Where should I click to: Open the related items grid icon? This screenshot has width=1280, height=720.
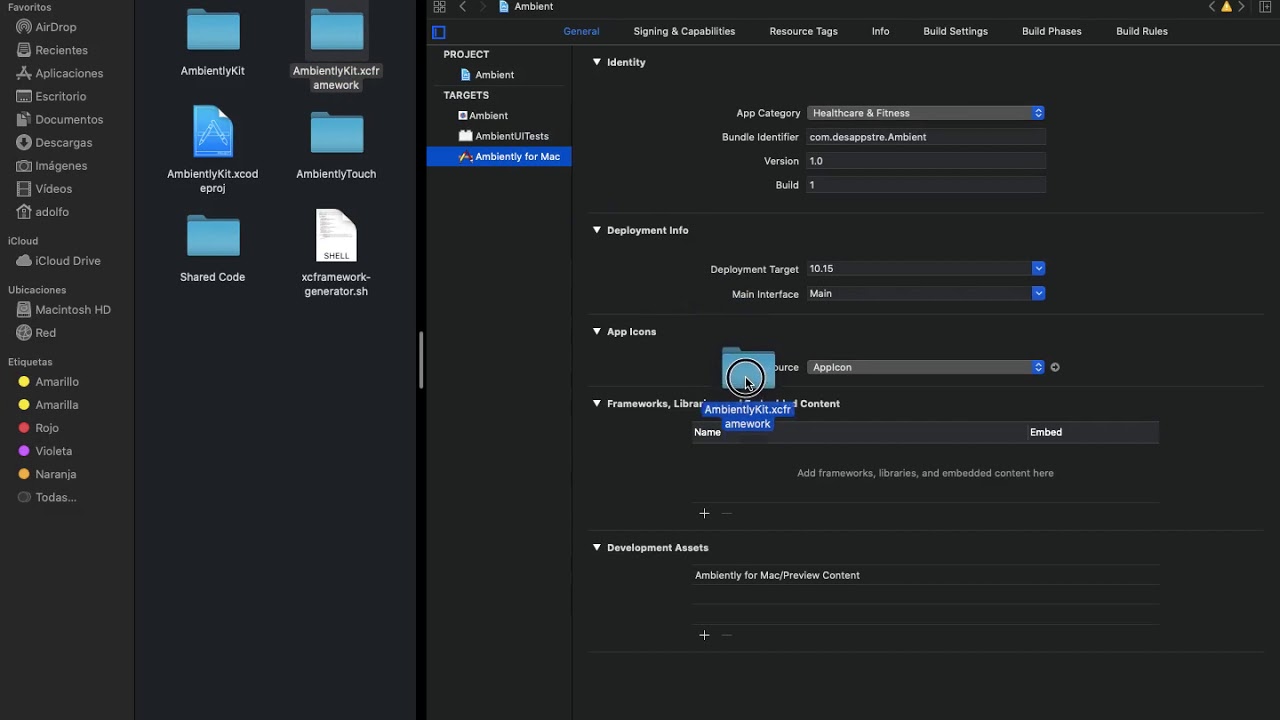439,7
